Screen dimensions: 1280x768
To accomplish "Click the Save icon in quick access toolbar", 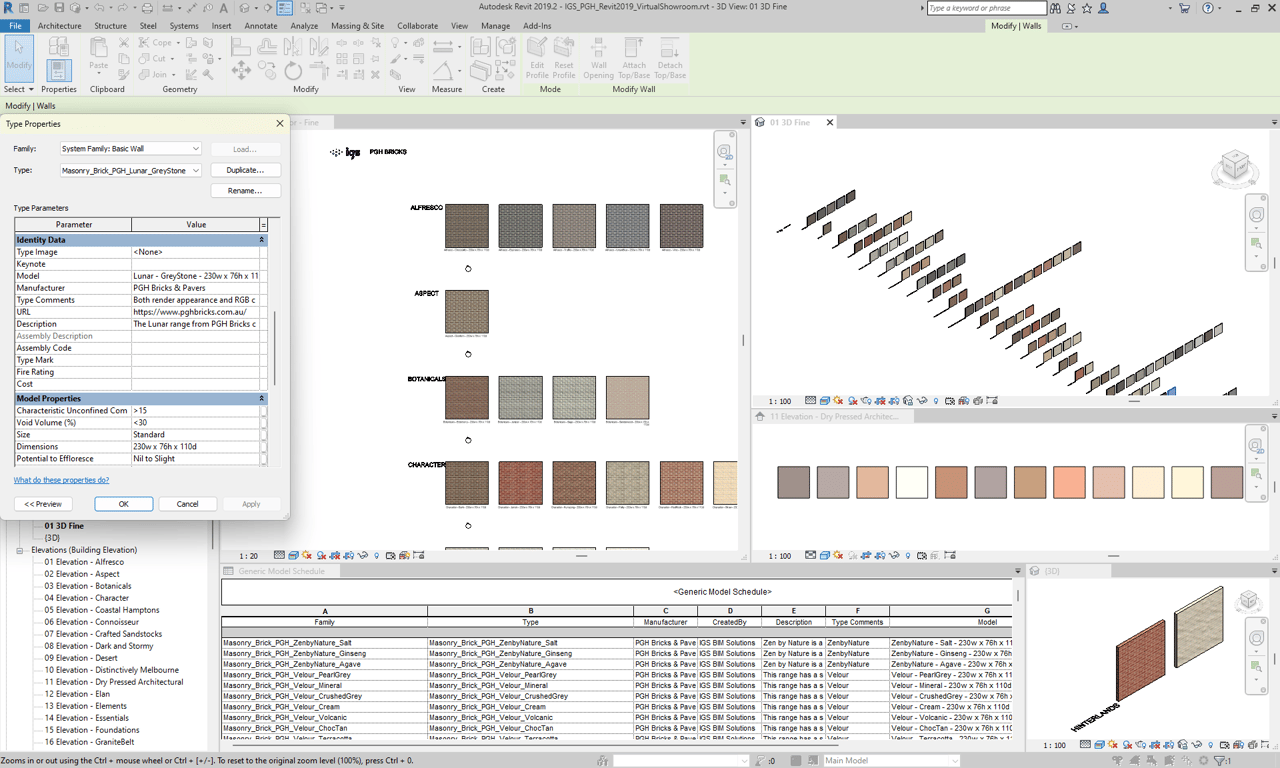I will (59, 8).
